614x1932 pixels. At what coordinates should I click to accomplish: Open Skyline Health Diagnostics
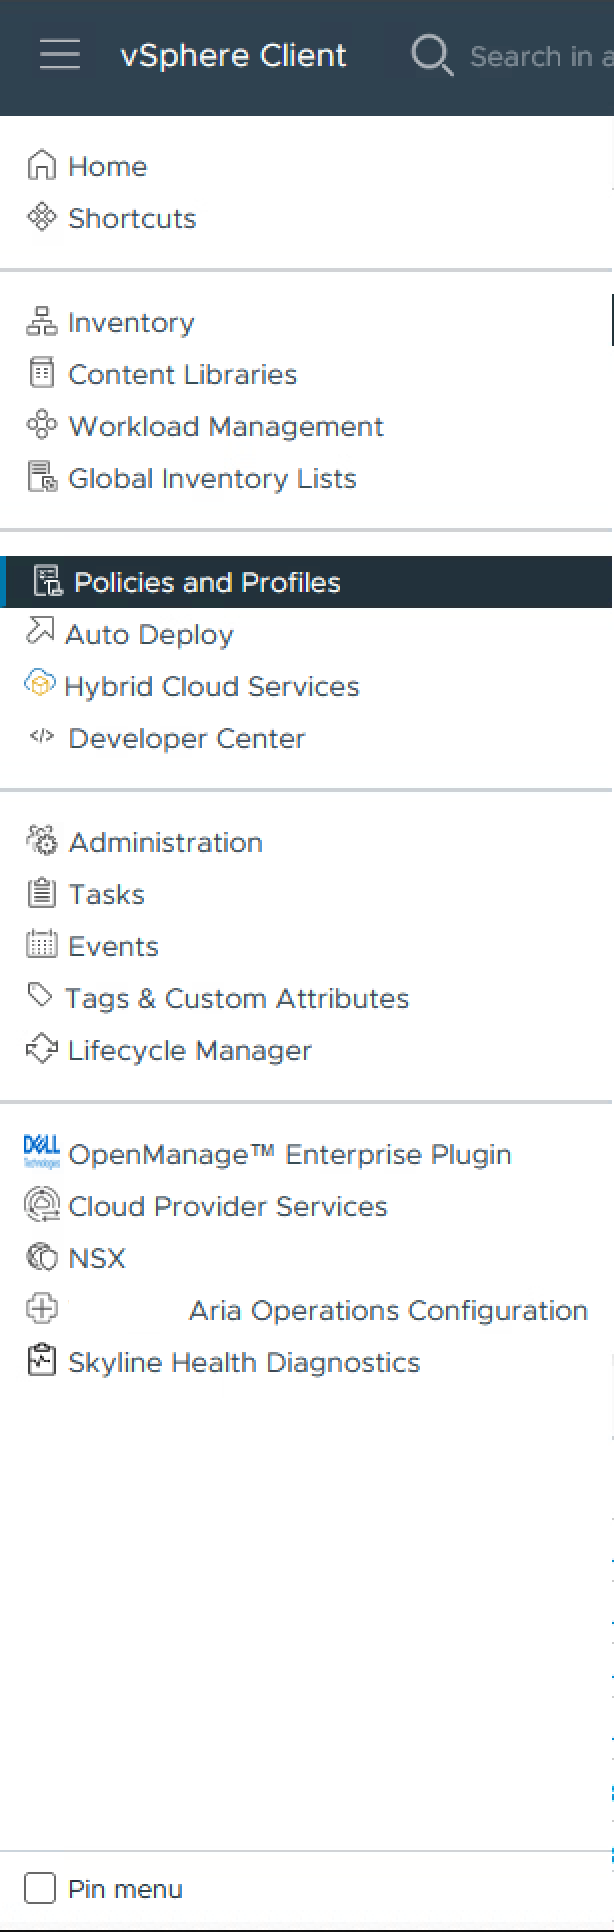click(244, 1362)
